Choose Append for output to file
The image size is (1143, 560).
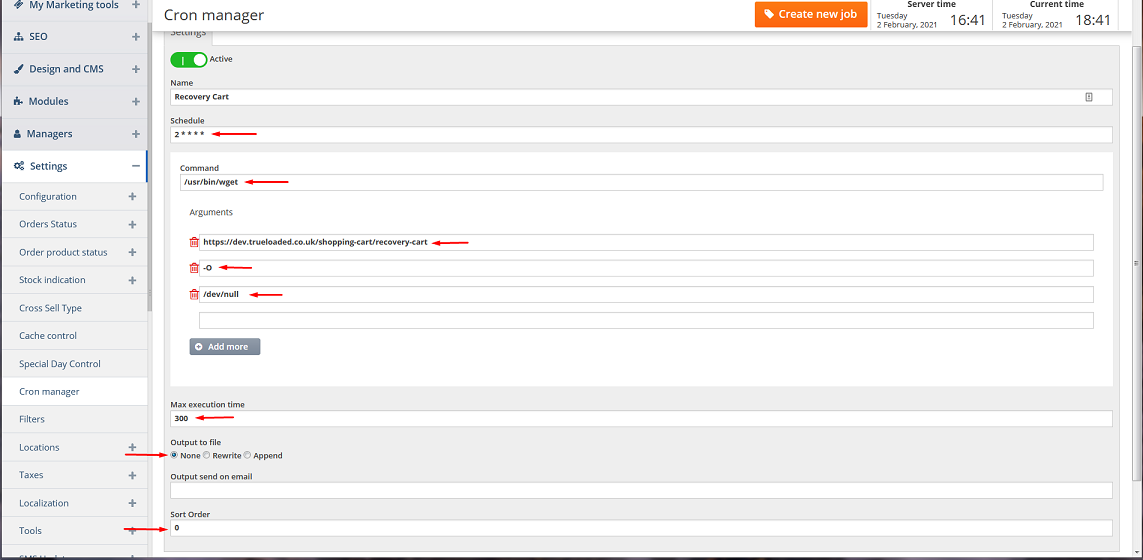click(247, 455)
